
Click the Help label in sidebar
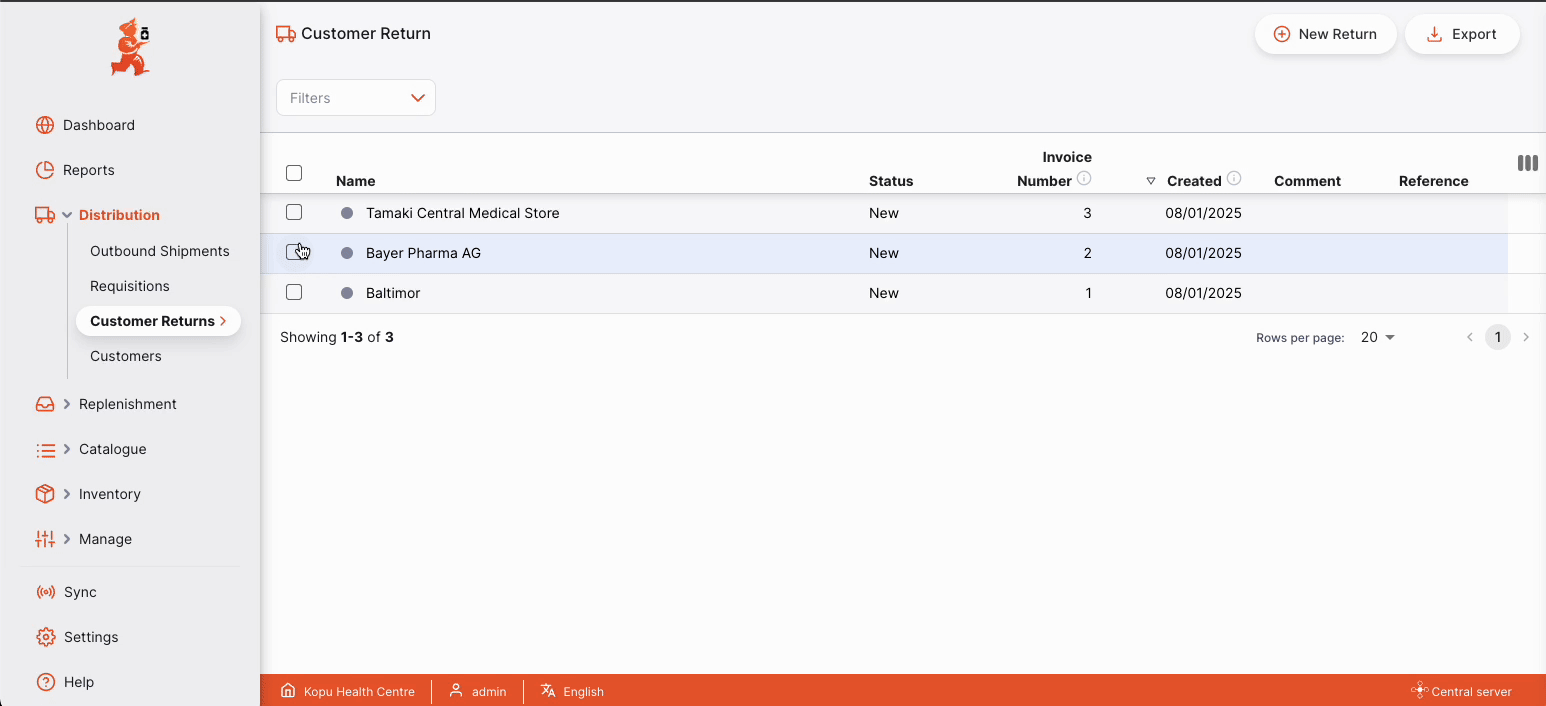[x=79, y=682]
